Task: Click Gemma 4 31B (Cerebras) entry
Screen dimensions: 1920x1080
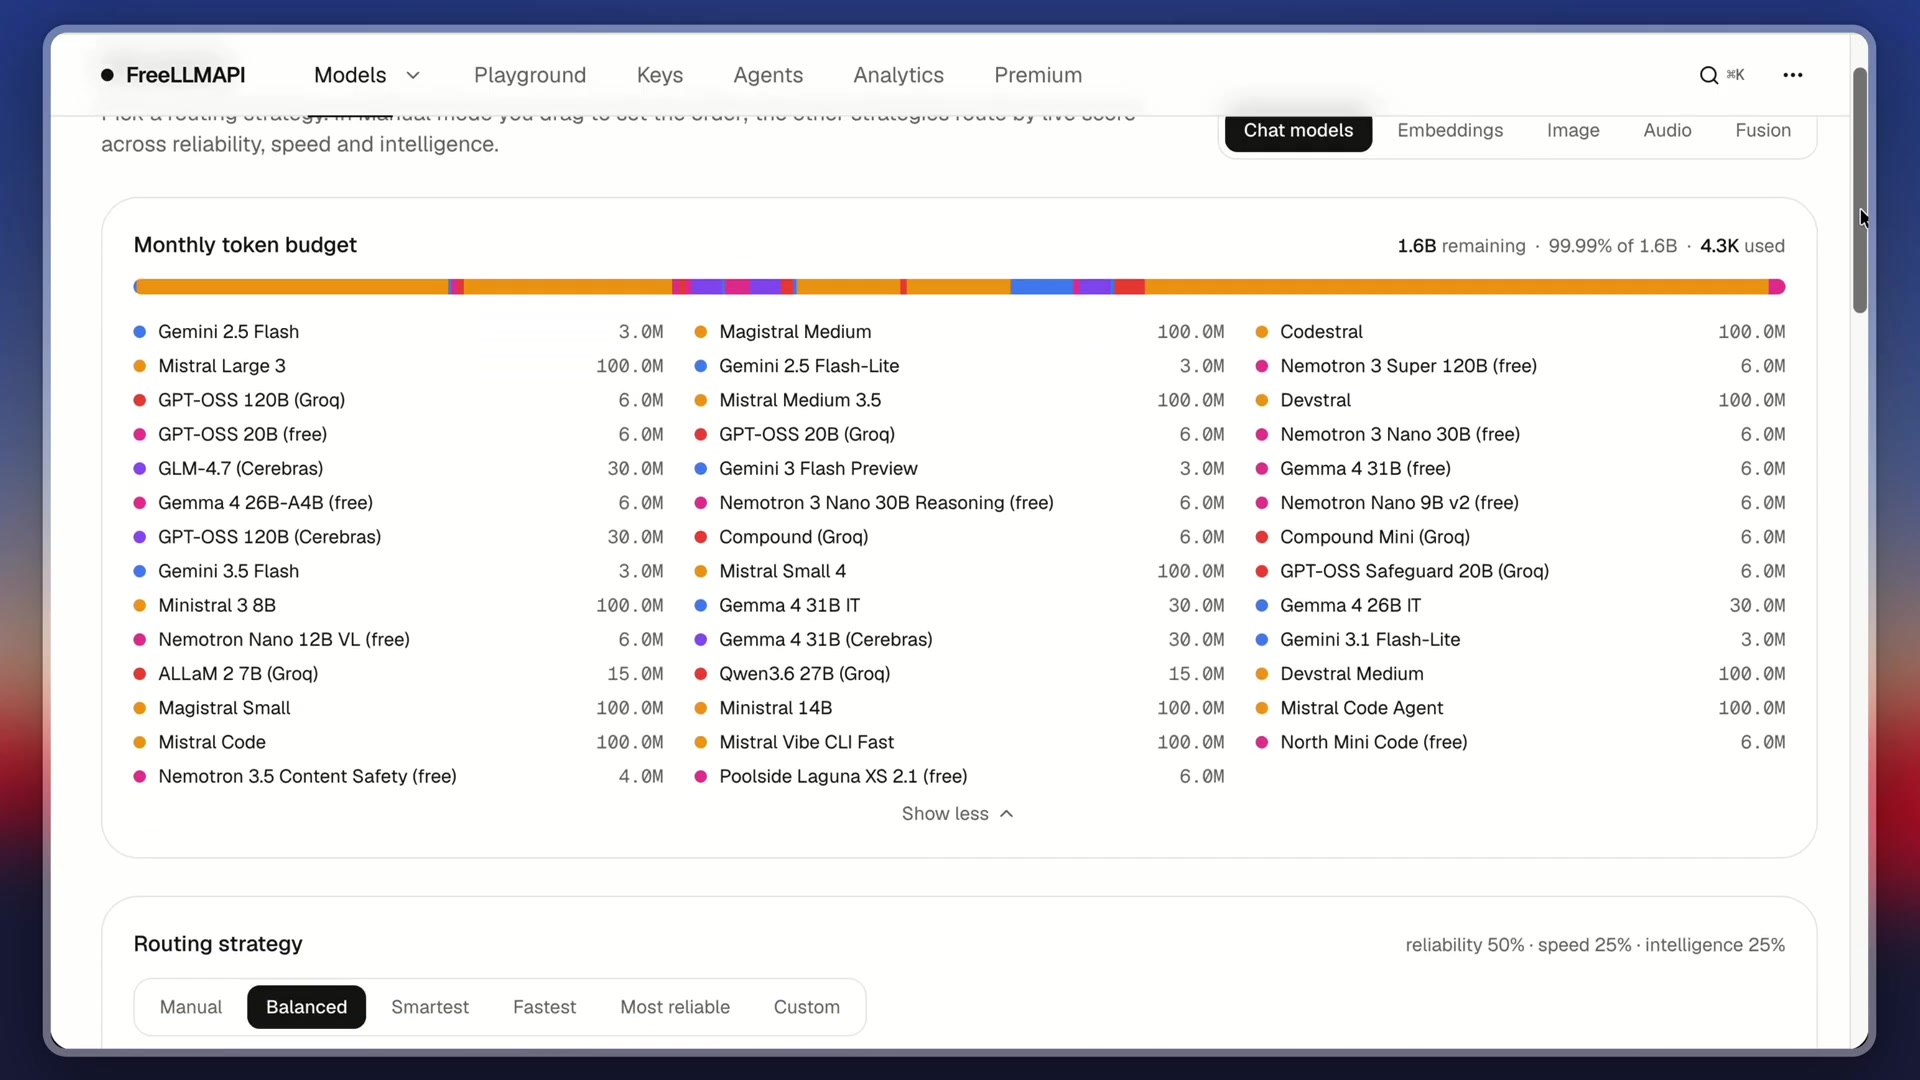Action: click(x=959, y=639)
